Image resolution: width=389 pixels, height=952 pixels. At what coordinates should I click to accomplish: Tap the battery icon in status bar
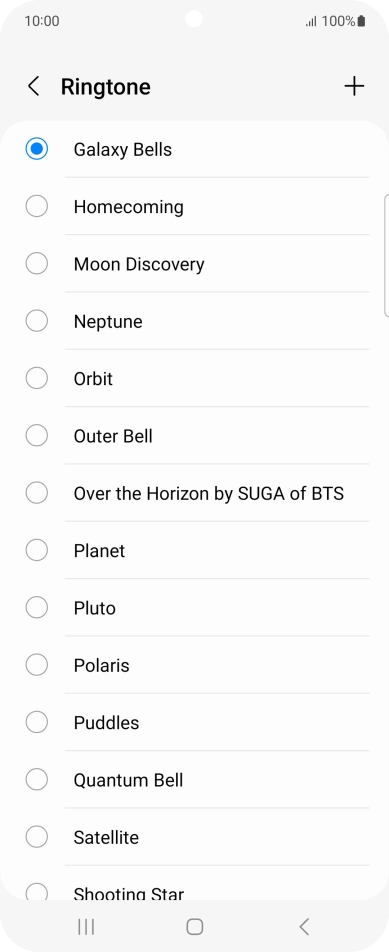pyautogui.click(x=361, y=21)
